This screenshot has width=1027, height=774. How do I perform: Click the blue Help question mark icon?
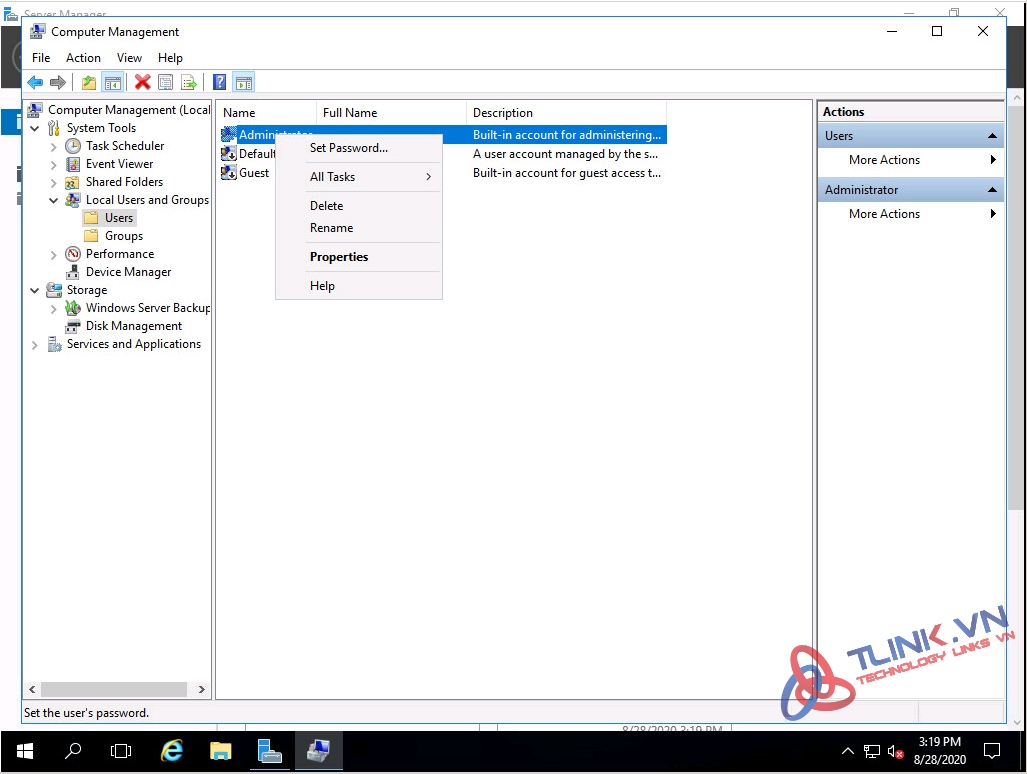(x=220, y=83)
